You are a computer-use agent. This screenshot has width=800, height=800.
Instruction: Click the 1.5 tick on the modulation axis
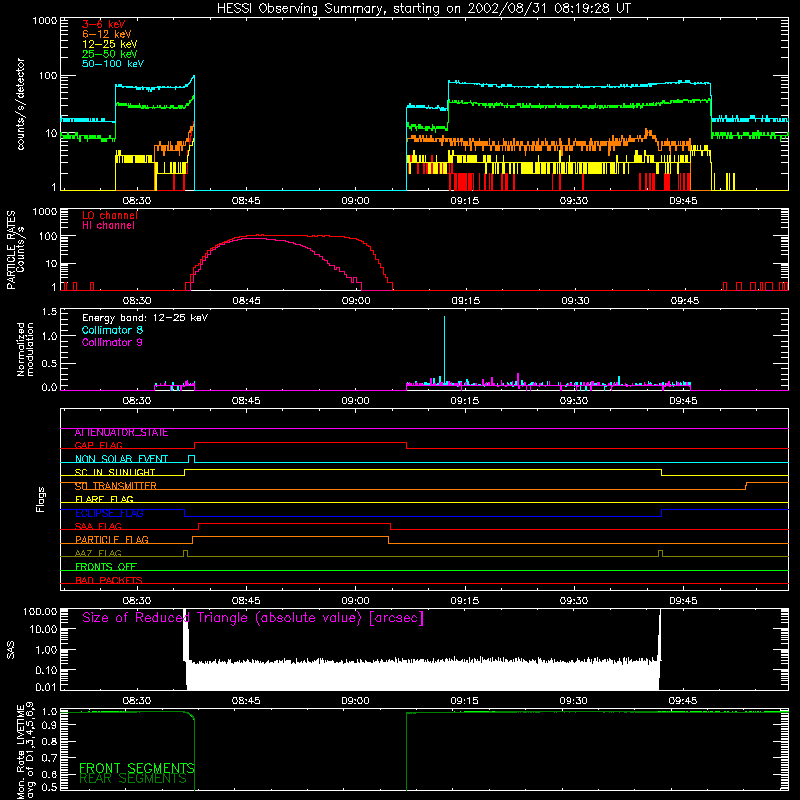(49, 312)
